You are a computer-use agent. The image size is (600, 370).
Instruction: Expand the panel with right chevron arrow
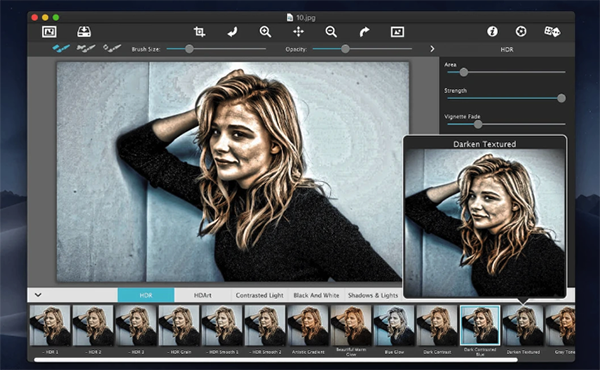pyautogui.click(x=432, y=49)
